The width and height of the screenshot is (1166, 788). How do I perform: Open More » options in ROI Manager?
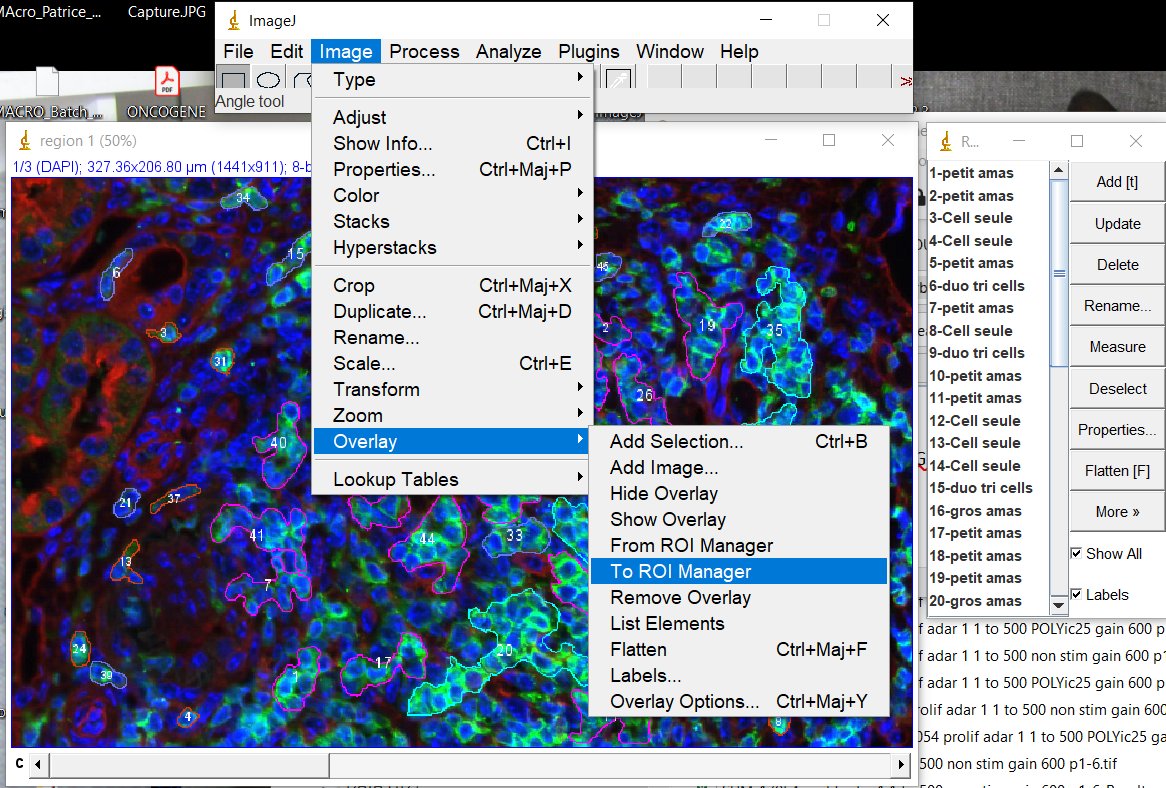coord(1116,511)
